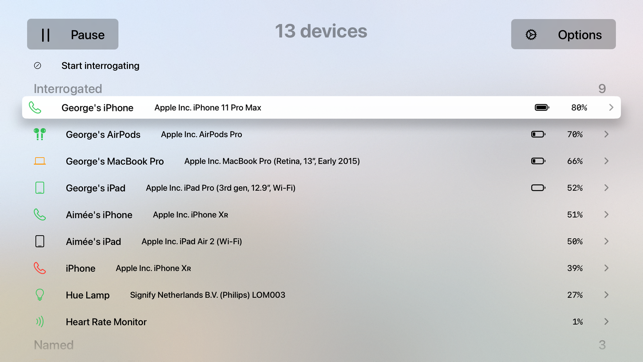Expand Aimée's iPad row chevron
This screenshot has width=643, height=362.
coord(606,241)
